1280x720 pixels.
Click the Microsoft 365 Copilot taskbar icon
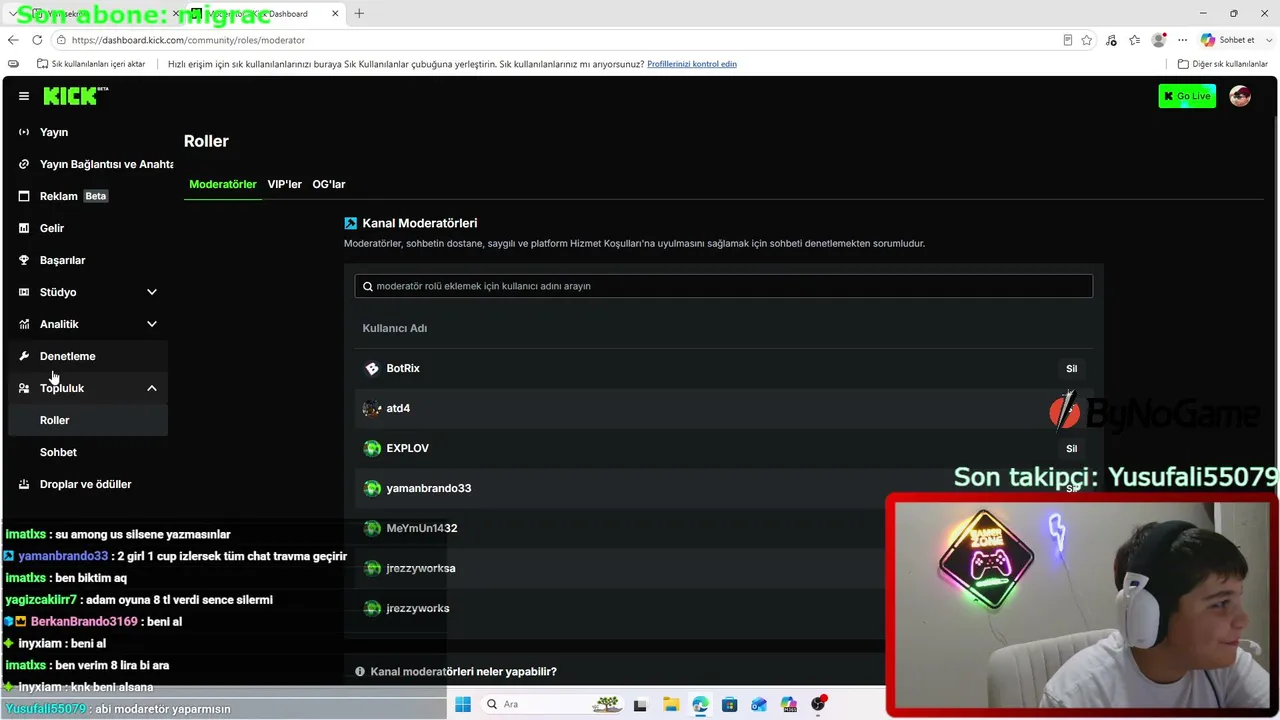point(789,704)
